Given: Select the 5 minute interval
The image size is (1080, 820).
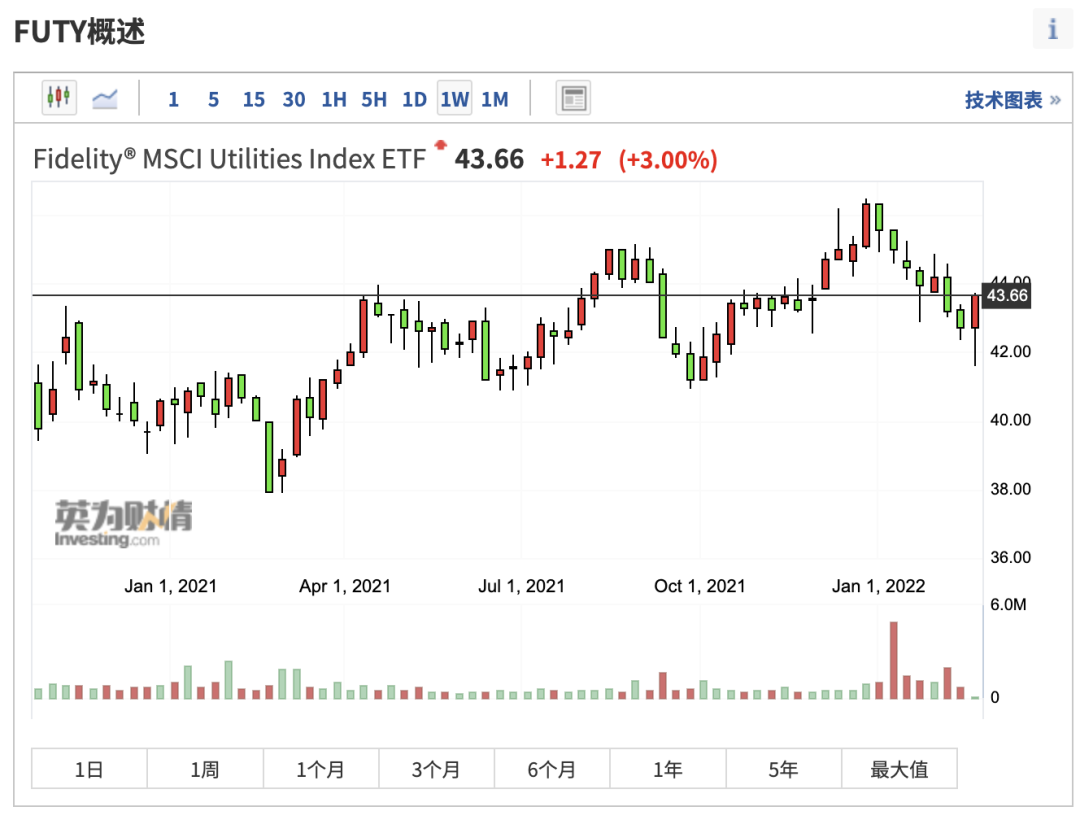Looking at the screenshot, I should click(214, 99).
